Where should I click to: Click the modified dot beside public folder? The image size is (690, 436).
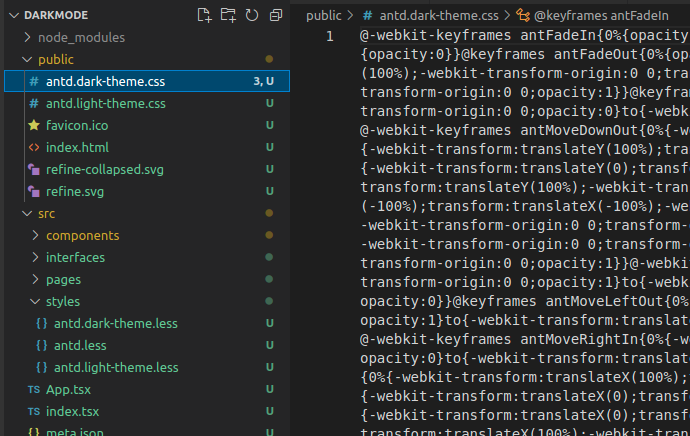(269, 59)
